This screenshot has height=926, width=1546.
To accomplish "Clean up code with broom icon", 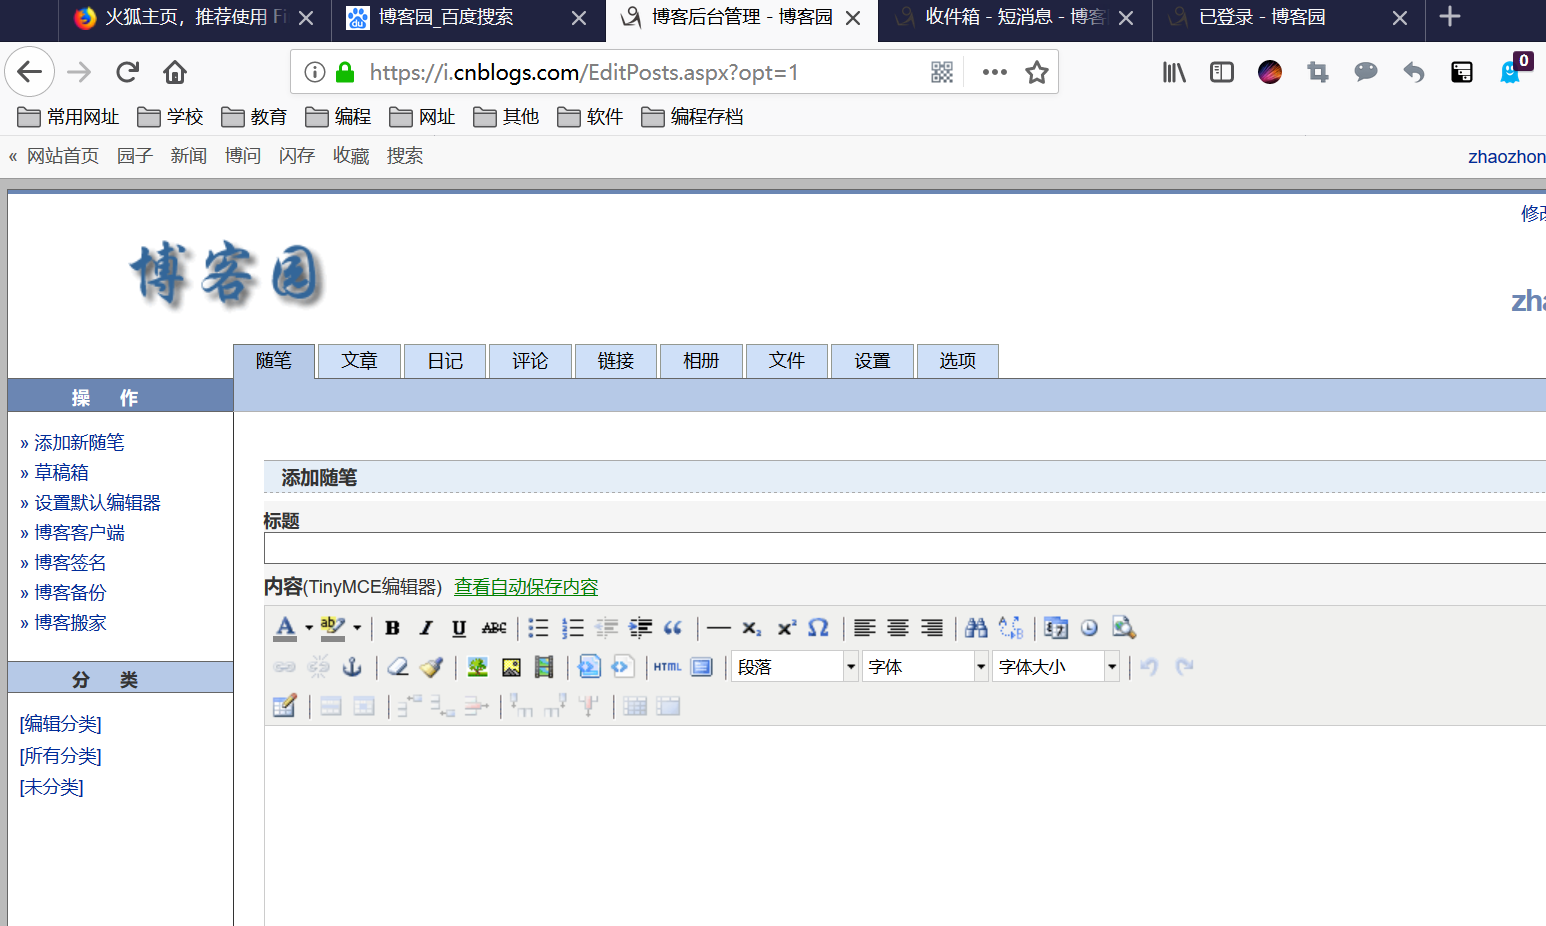I will [x=432, y=667].
